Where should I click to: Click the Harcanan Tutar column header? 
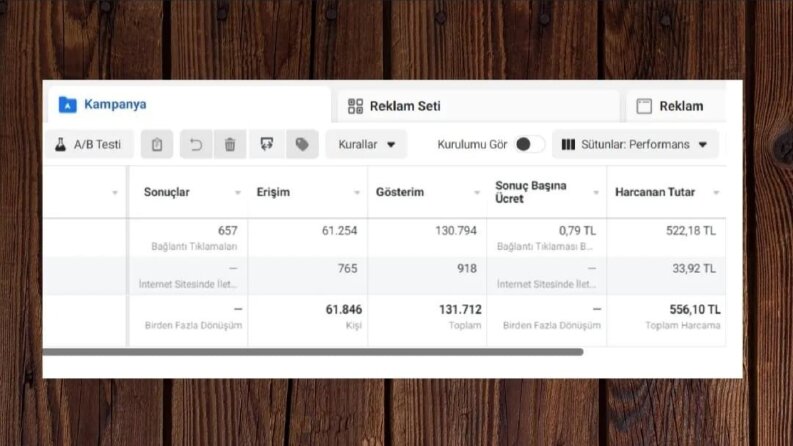pyautogui.click(x=655, y=192)
